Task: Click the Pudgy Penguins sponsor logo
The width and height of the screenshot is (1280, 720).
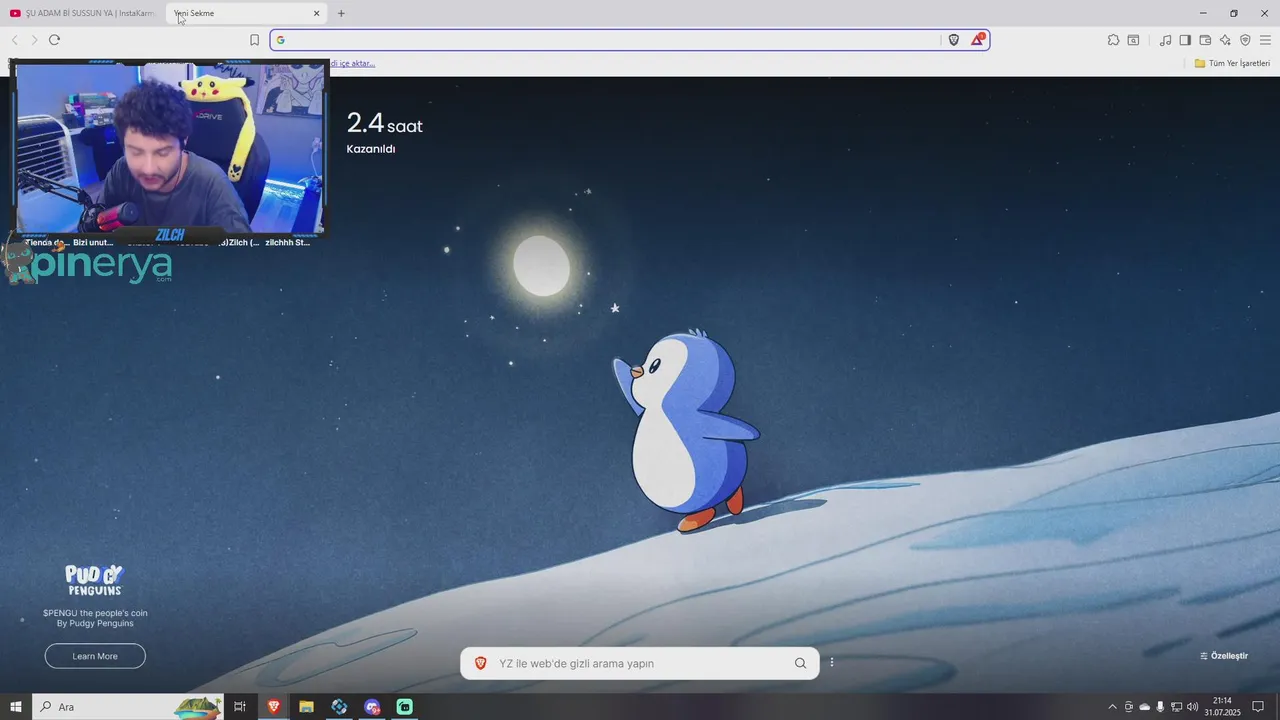Action: tap(95, 580)
